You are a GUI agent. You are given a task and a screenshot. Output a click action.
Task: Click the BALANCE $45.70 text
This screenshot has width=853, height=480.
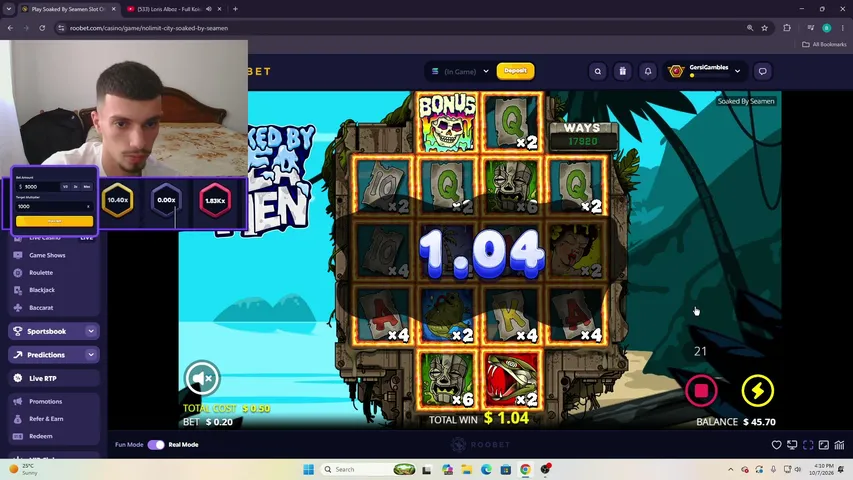pyautogui.click(x=735, y=422)
